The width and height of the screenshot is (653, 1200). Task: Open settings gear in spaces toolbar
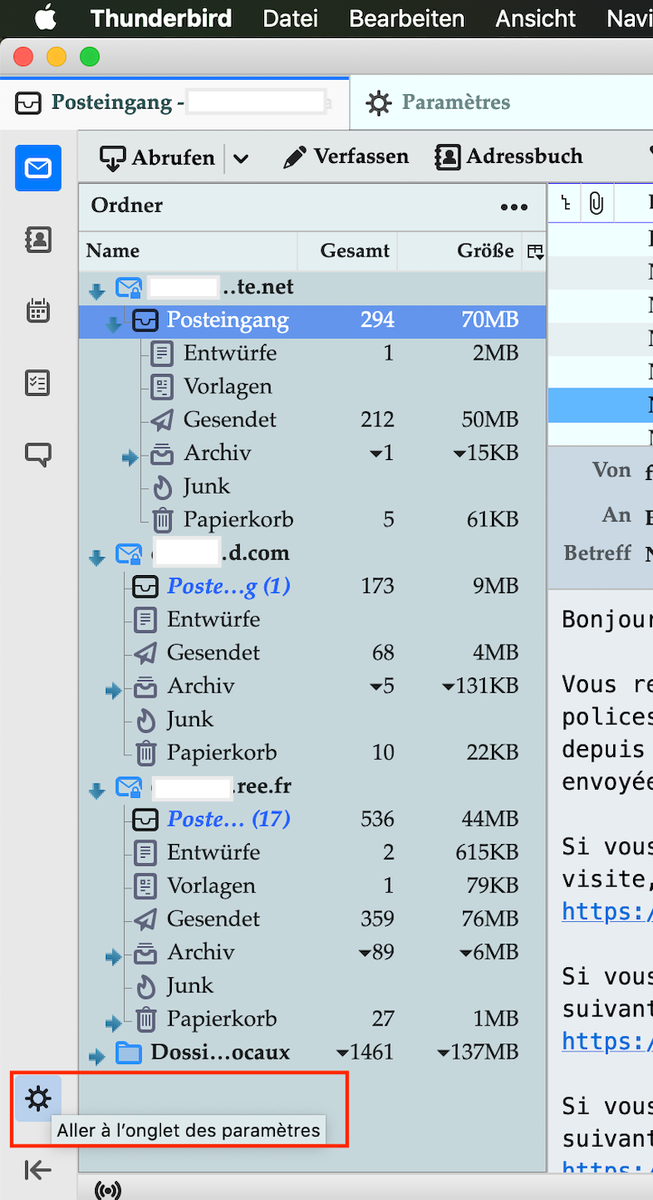[x=38, y=1100]
